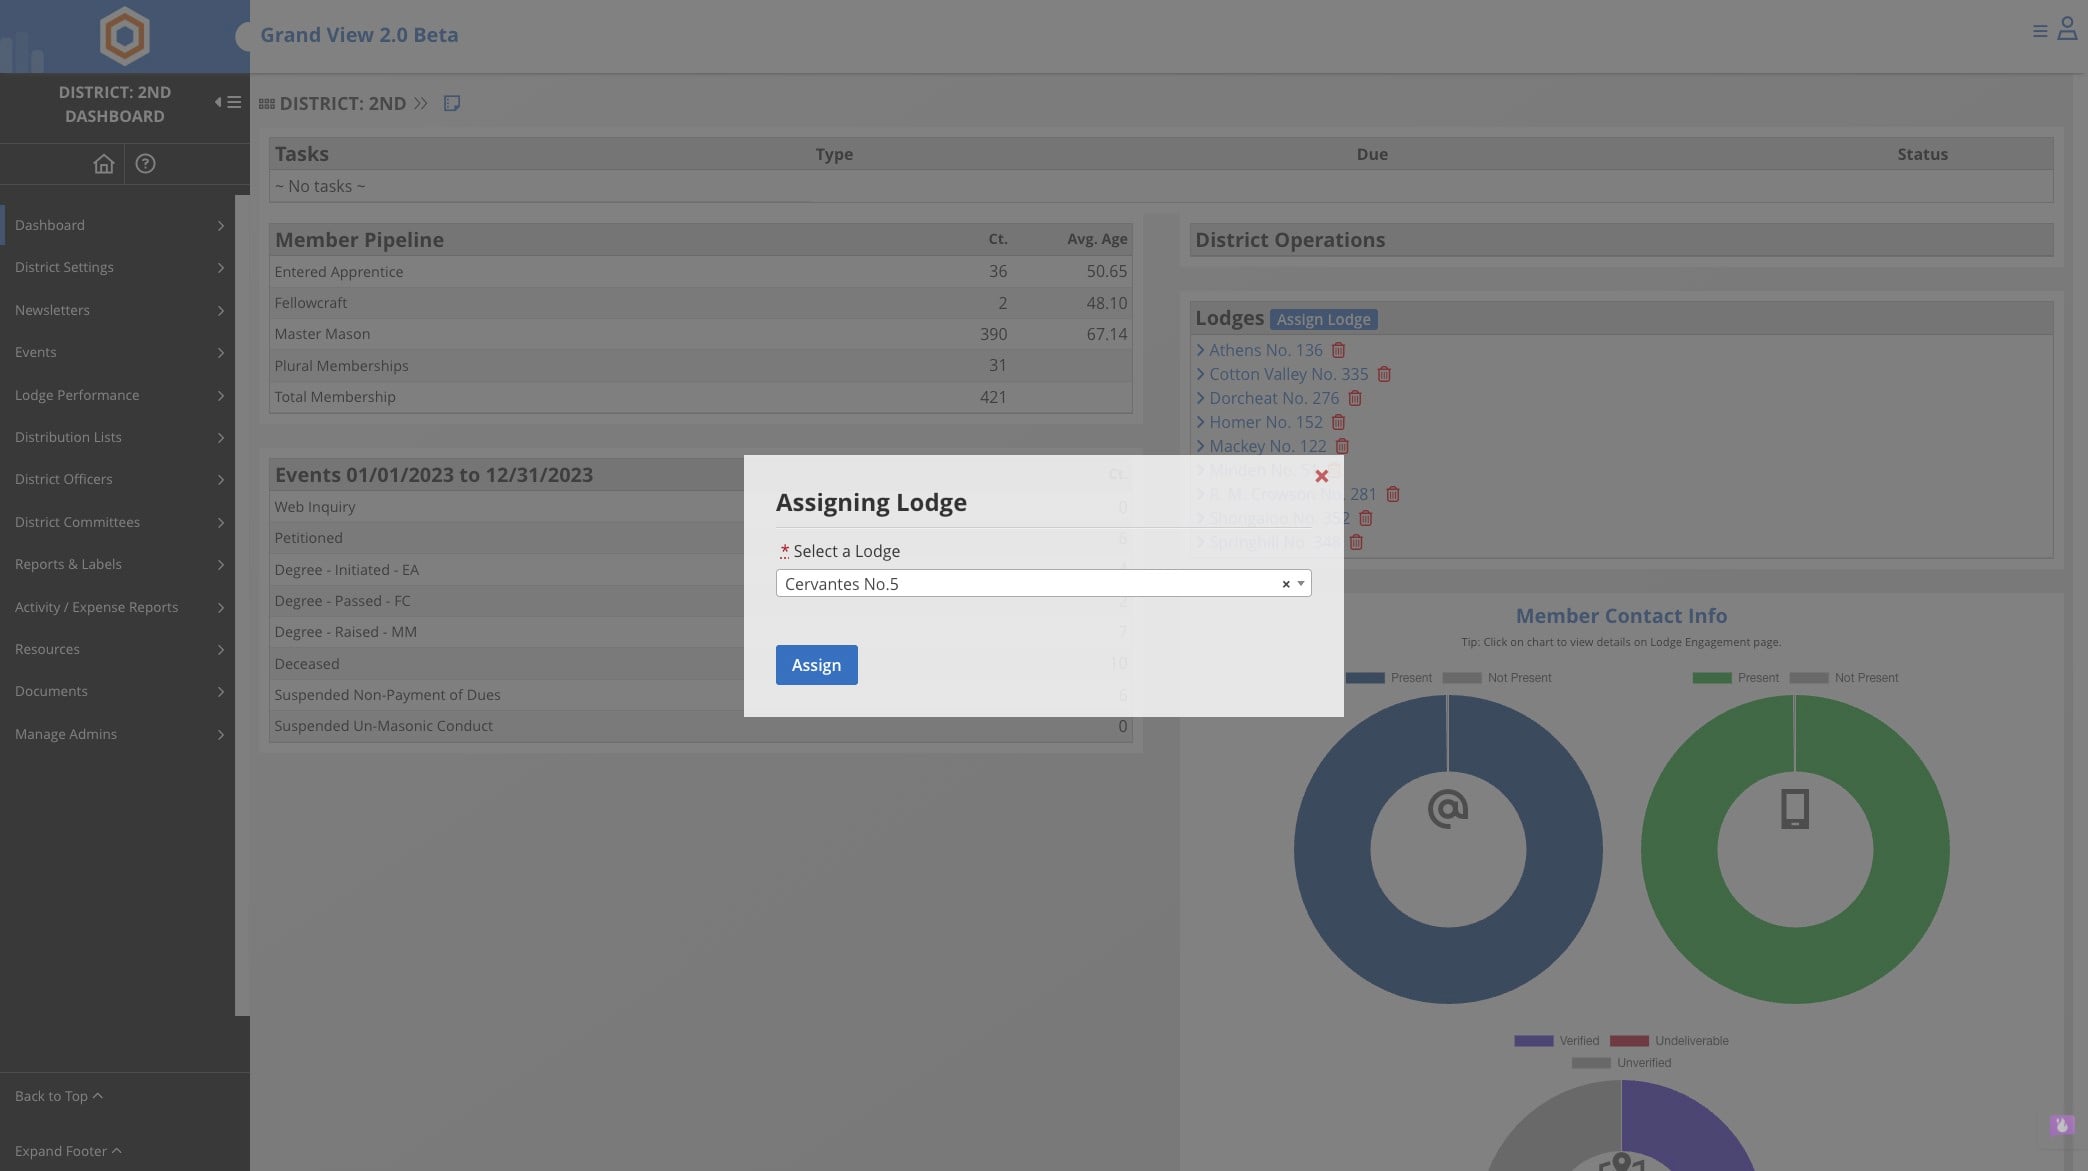Open Dashboard sidebar menu
The image size is (2088, 1171).
(x=118, y=225)
